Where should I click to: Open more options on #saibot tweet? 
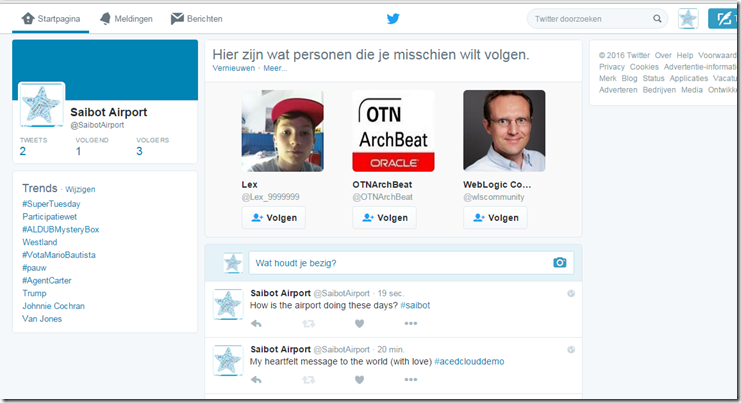tap(411, 324)
